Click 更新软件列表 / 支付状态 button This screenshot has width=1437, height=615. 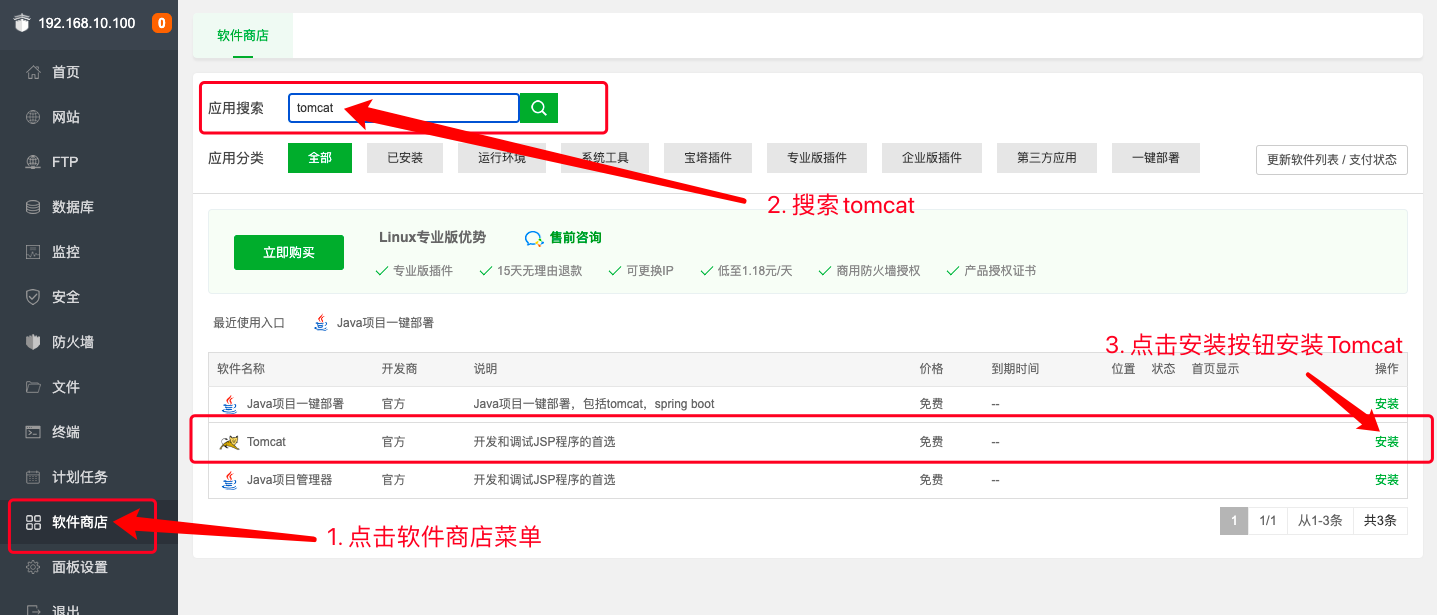[x=1332, y=160]
